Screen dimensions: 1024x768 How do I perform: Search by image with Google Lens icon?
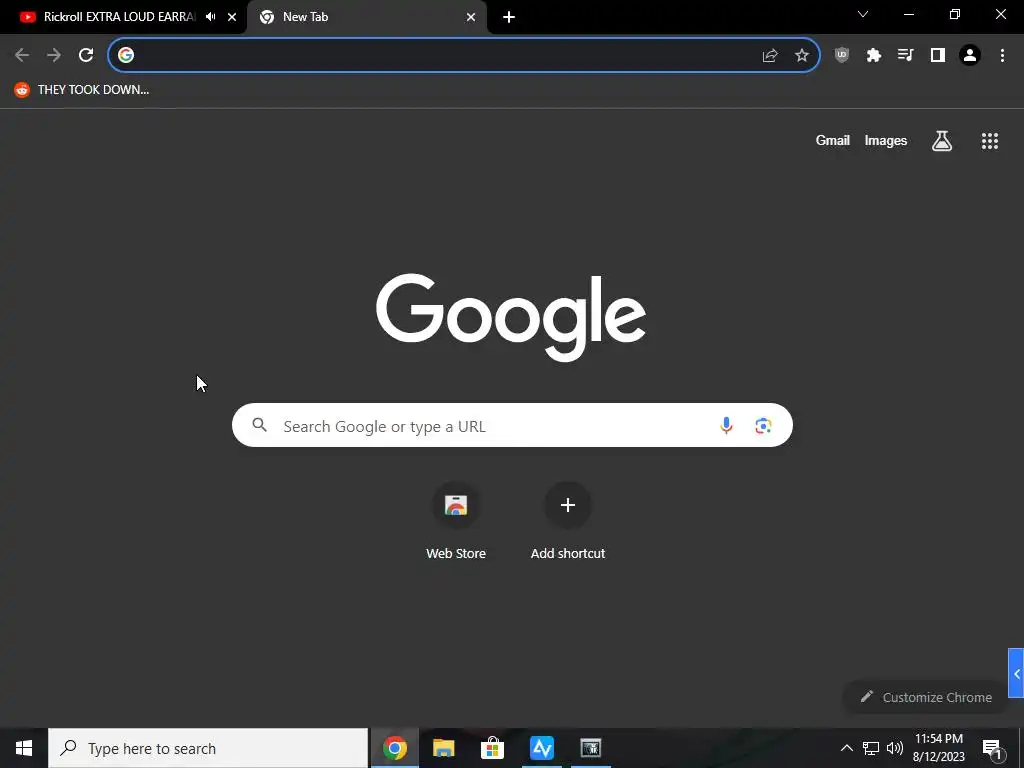763,426
